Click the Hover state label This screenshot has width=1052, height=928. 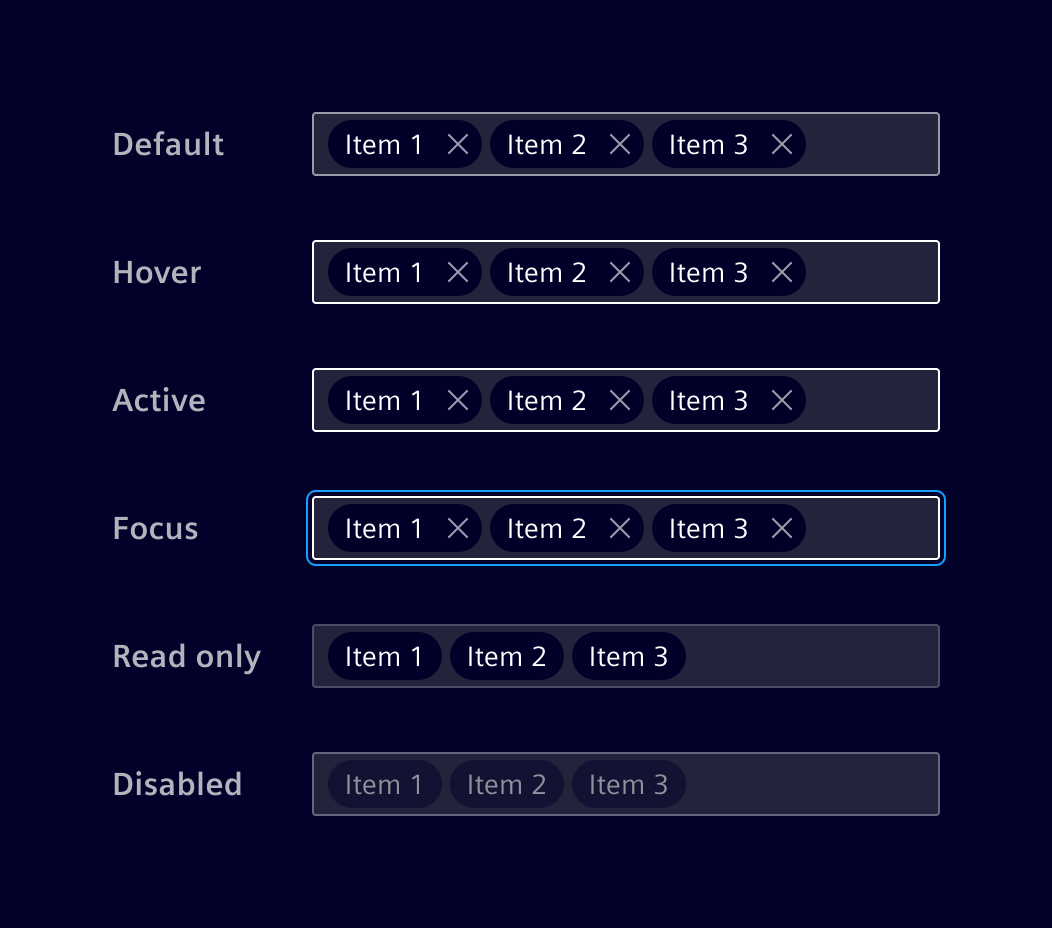pyautogui.click(x=156, y=272)
